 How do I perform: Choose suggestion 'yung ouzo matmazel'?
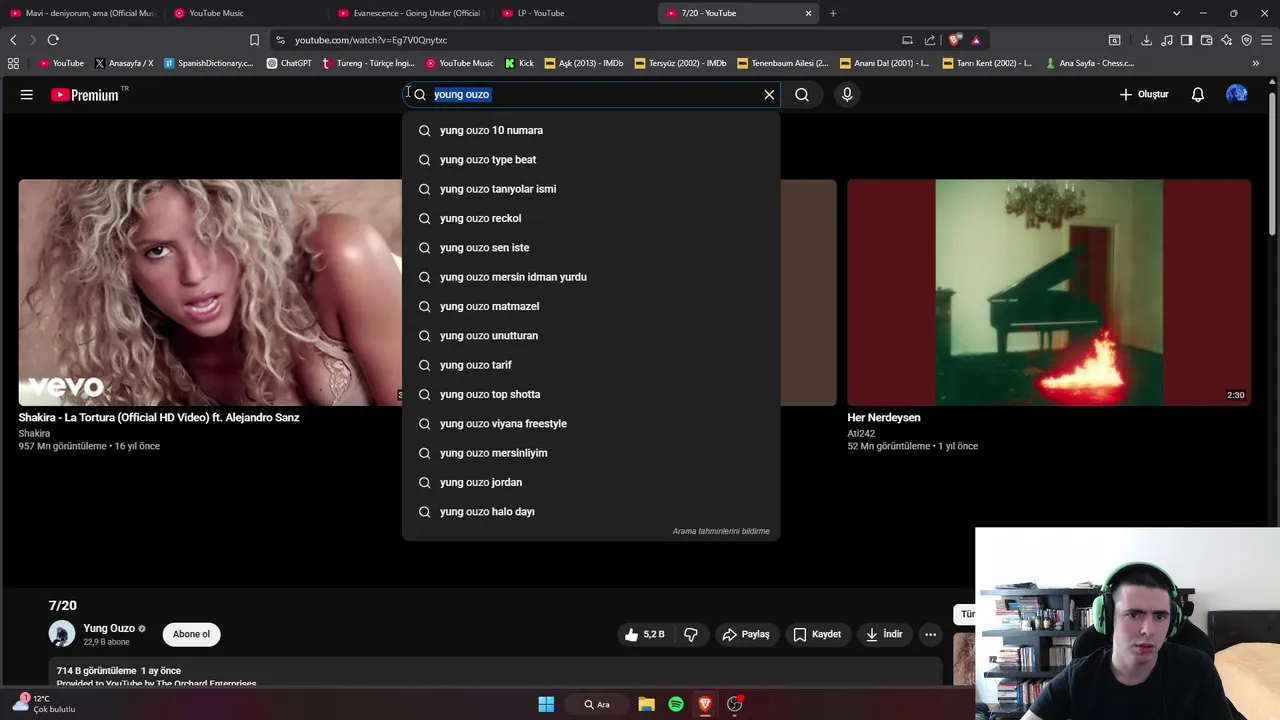point(591,306)
